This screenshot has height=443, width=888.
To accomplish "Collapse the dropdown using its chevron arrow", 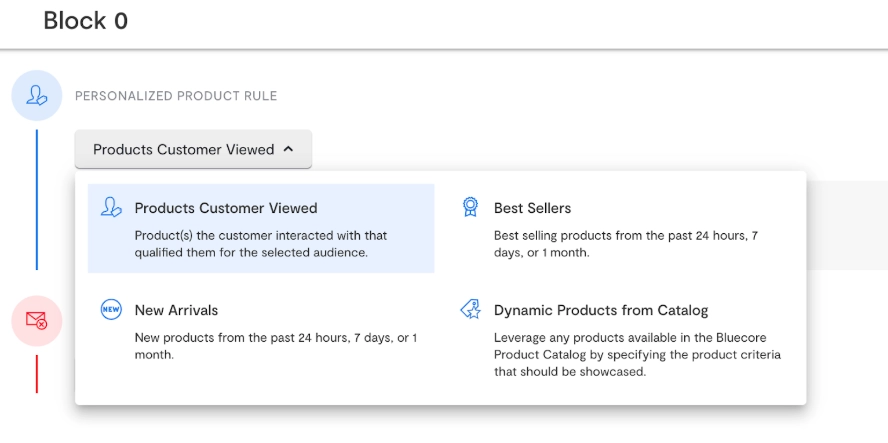I will pos(288,149).
